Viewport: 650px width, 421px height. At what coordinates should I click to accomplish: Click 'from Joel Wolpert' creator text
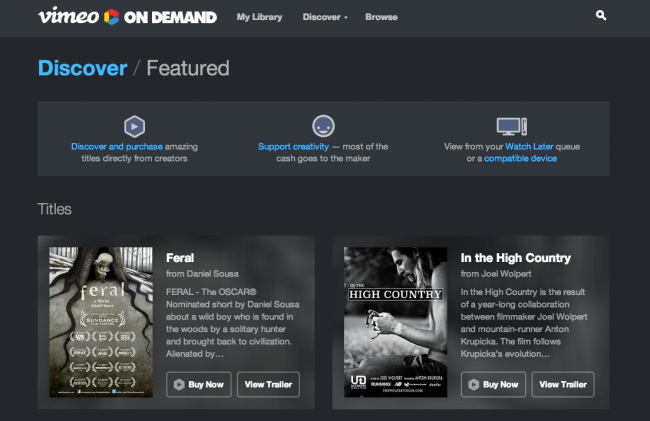click(x=496, y=273)
